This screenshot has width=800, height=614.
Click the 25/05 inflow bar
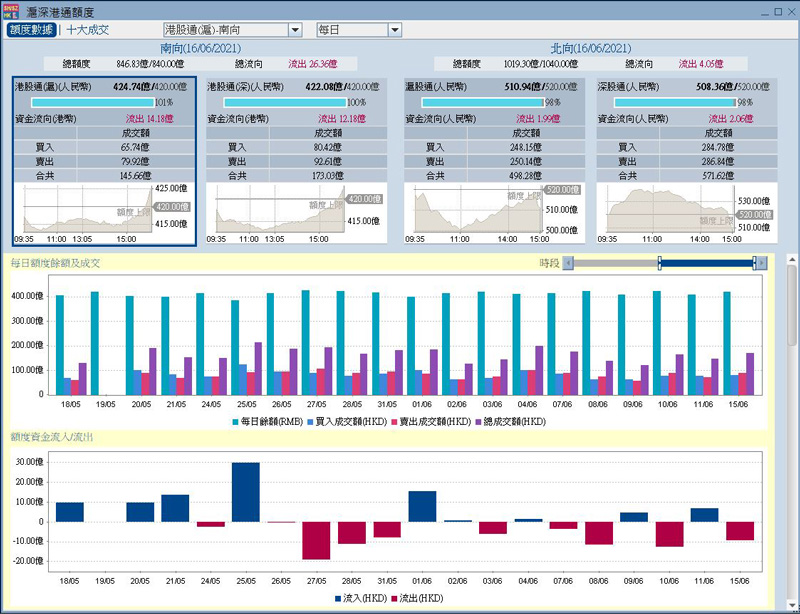(x=245, y=492)
